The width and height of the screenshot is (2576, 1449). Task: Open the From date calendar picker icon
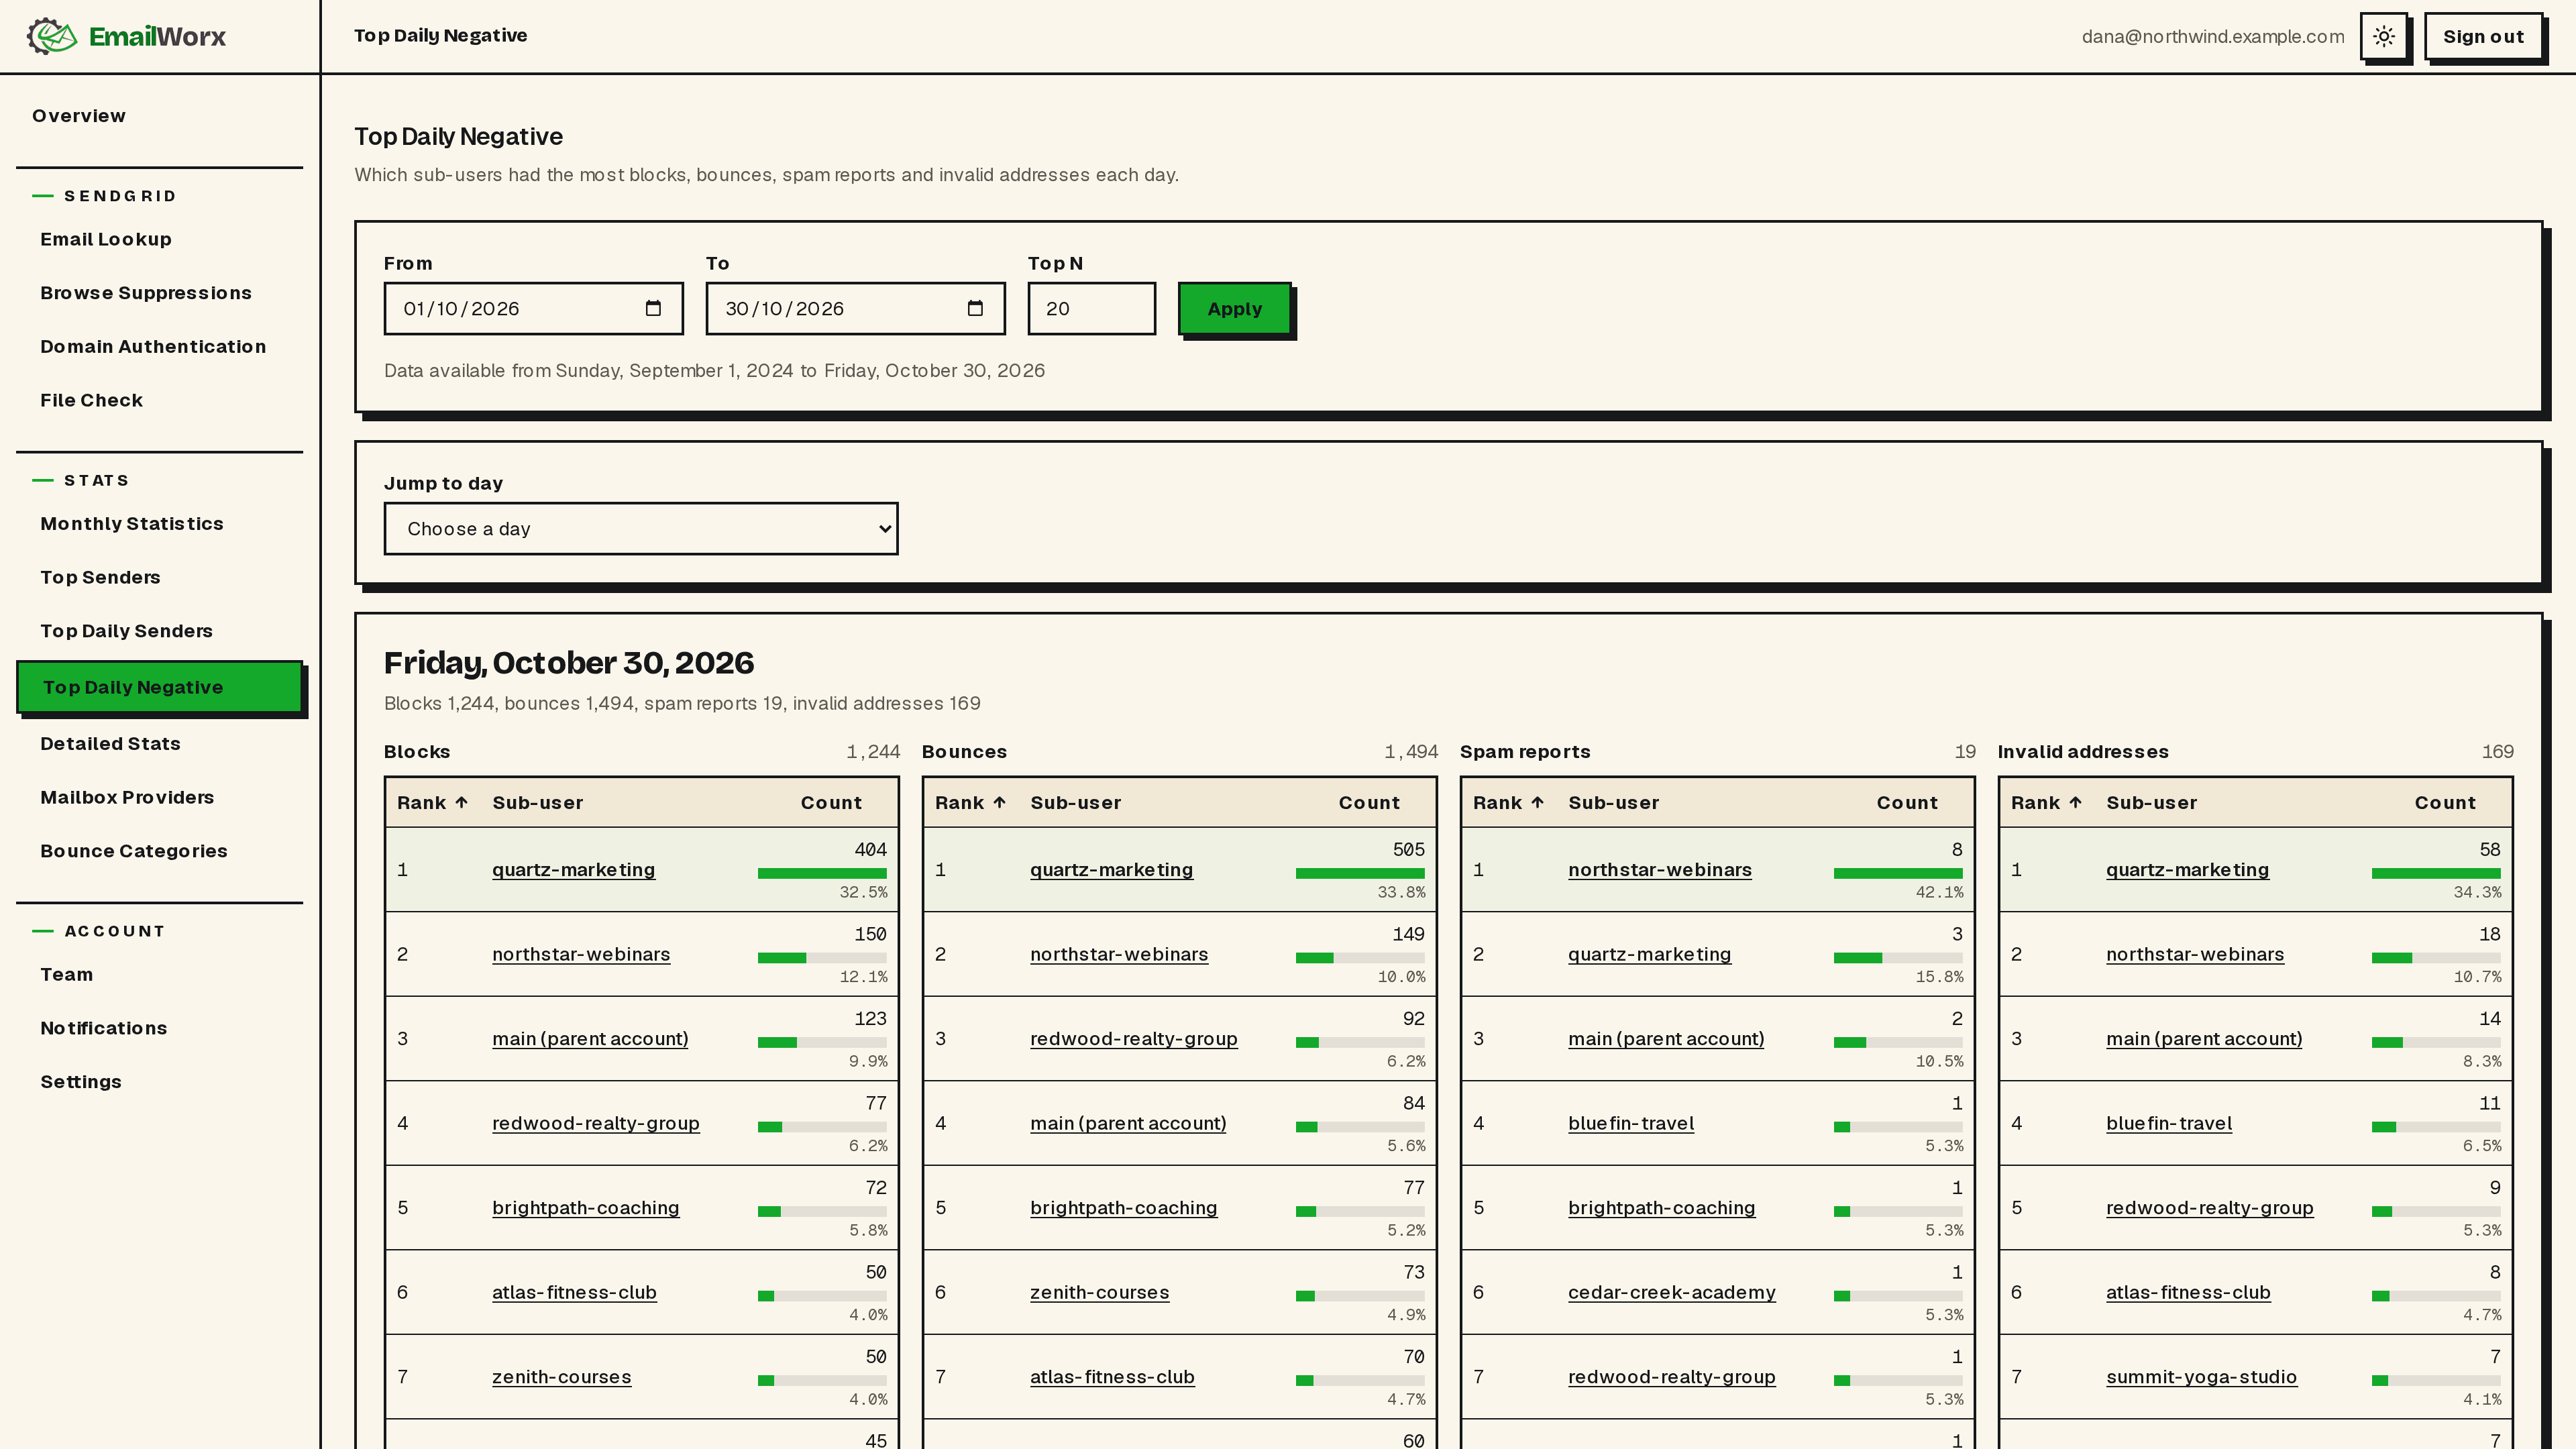[x=653, y=308]
